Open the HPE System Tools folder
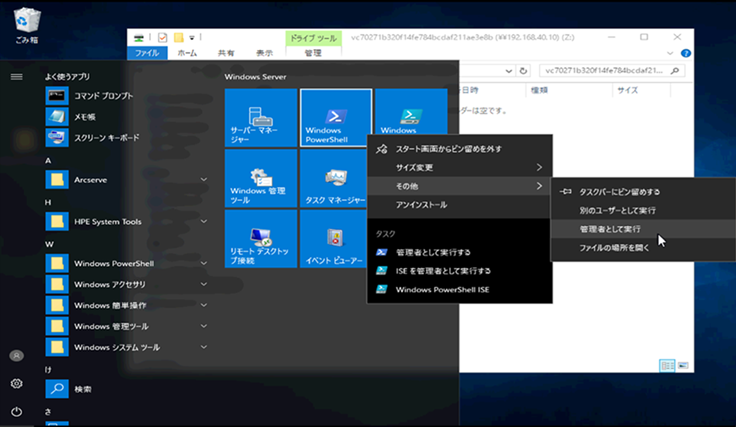 (127, 221)
